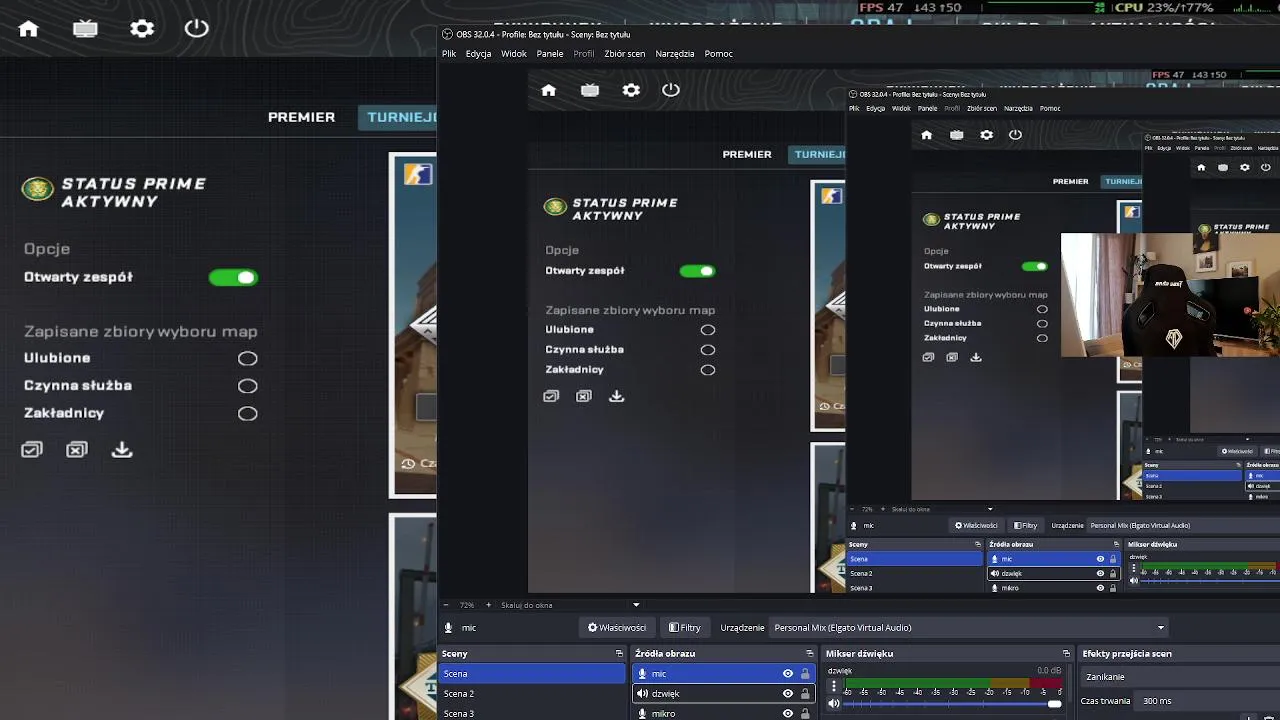1280x720 pixels.
Task: Select Scena 2 in the scenes list
Action: pyautogui.click(x=533, y=694)
